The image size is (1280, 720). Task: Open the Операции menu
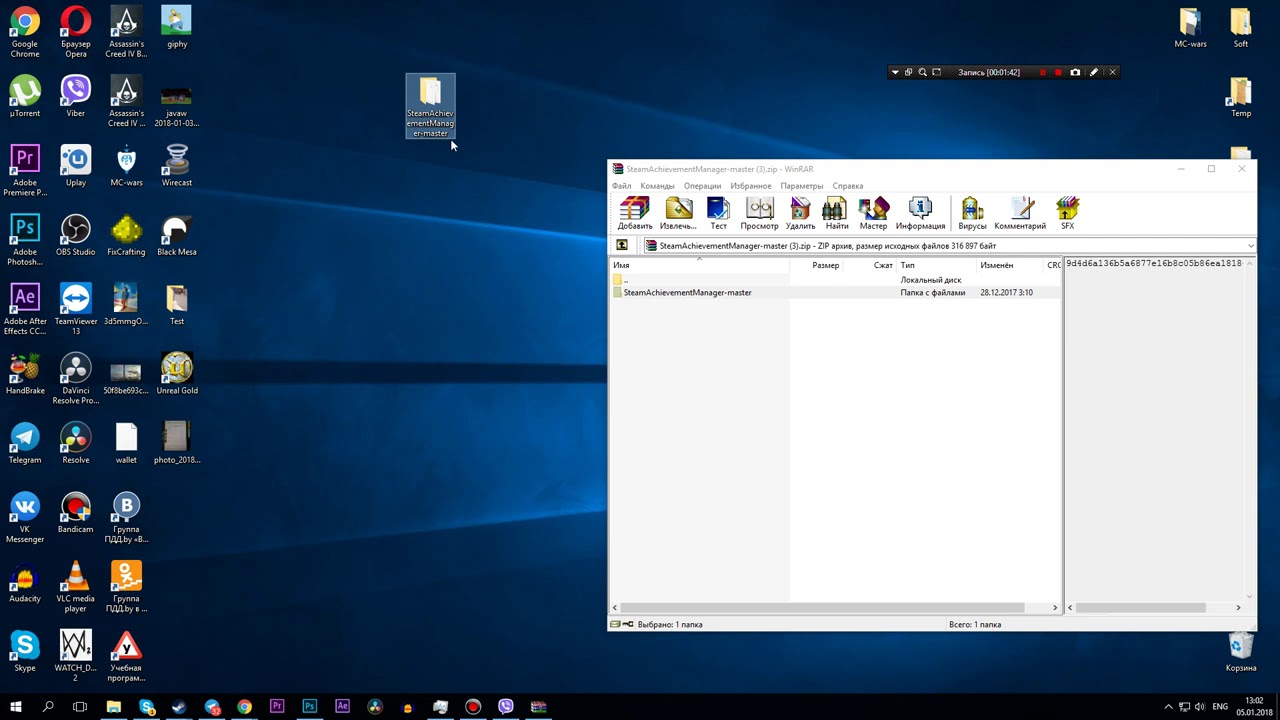(x=702, y=186)
